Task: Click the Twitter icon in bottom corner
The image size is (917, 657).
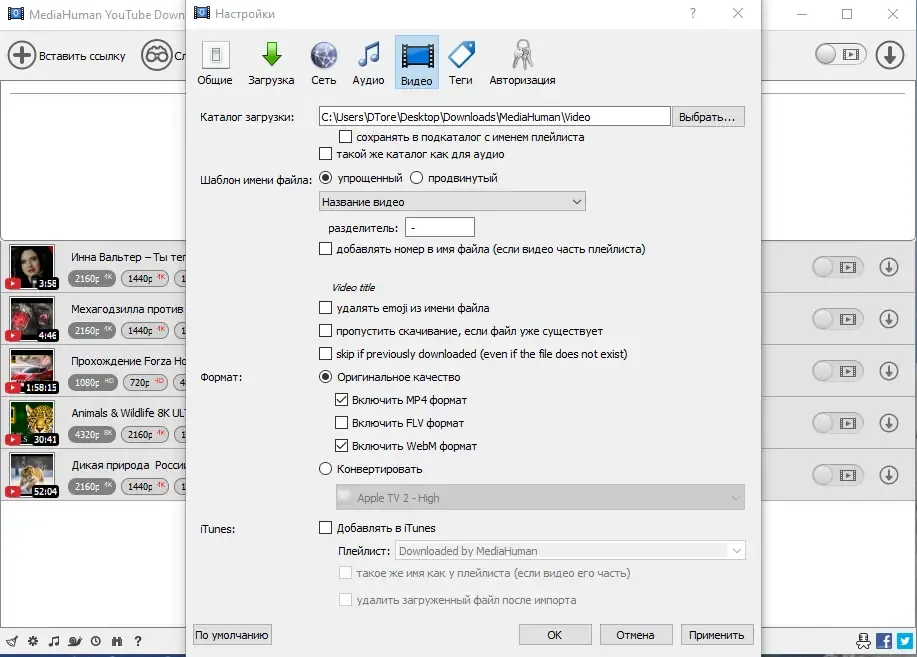Action: tap(905, 641)
